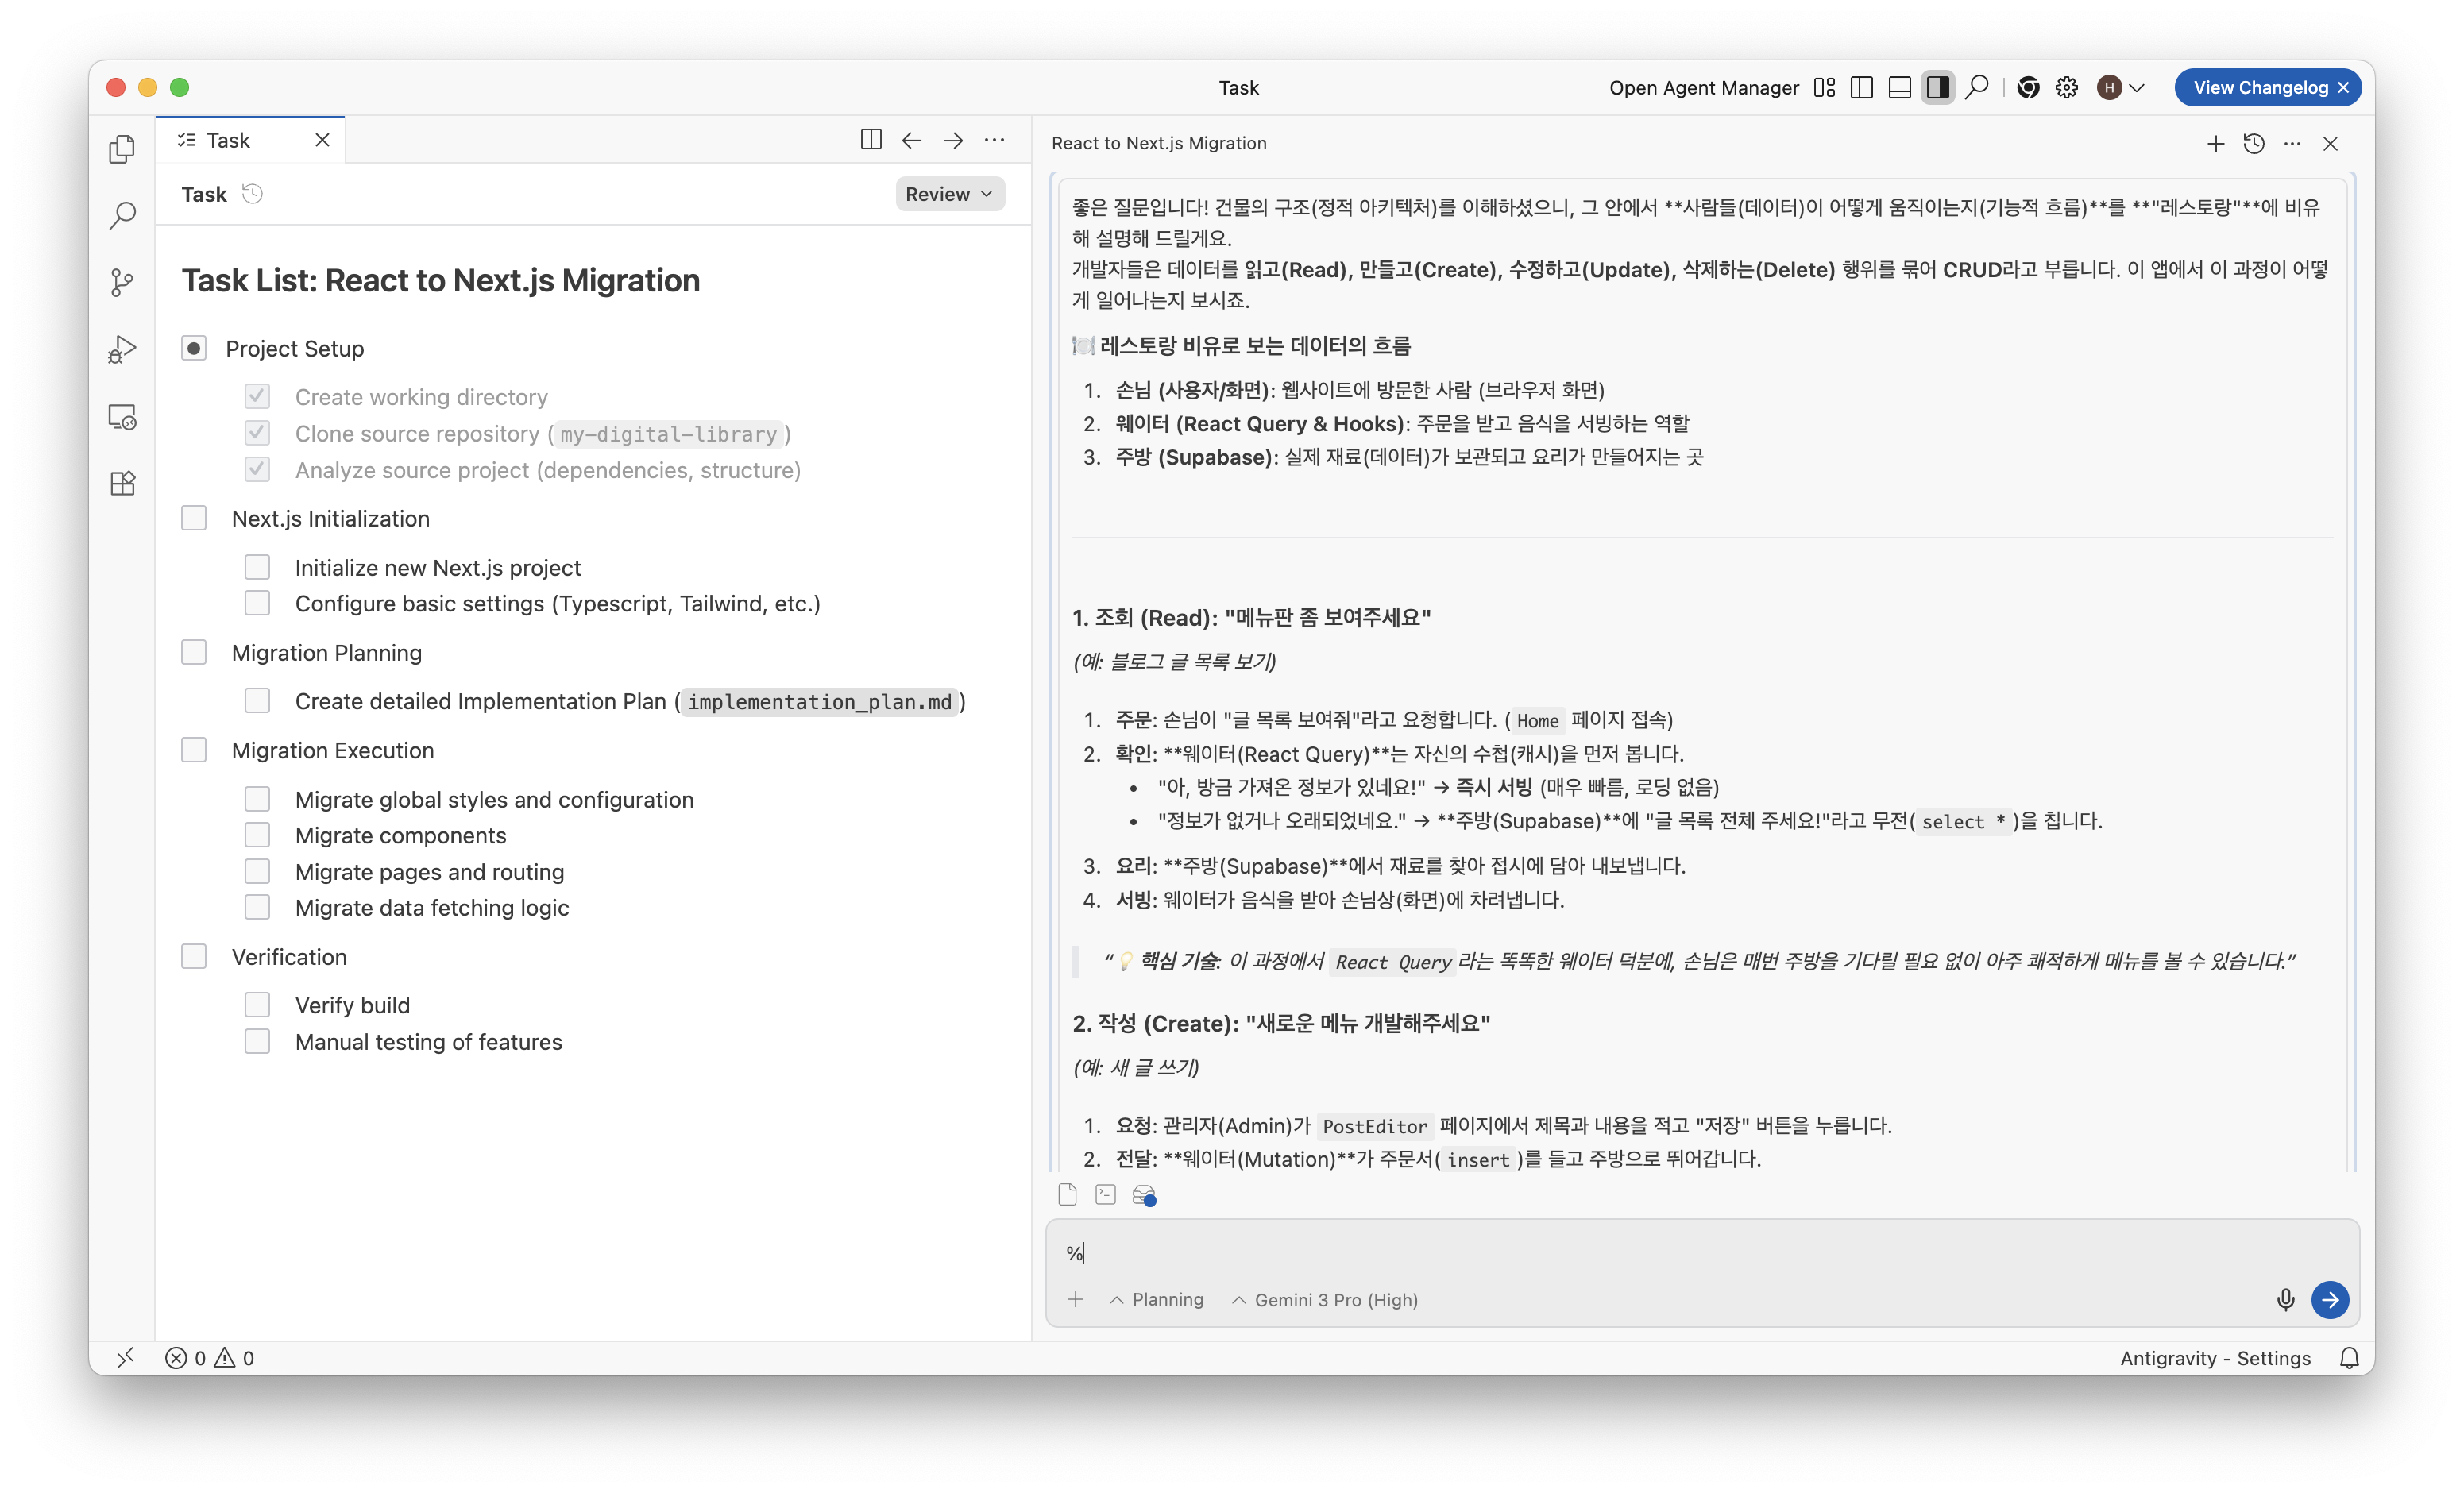This screenshot has height=1493, width=2464.
Task: Click Open Agent Manager
Action: pos(1703,88)
